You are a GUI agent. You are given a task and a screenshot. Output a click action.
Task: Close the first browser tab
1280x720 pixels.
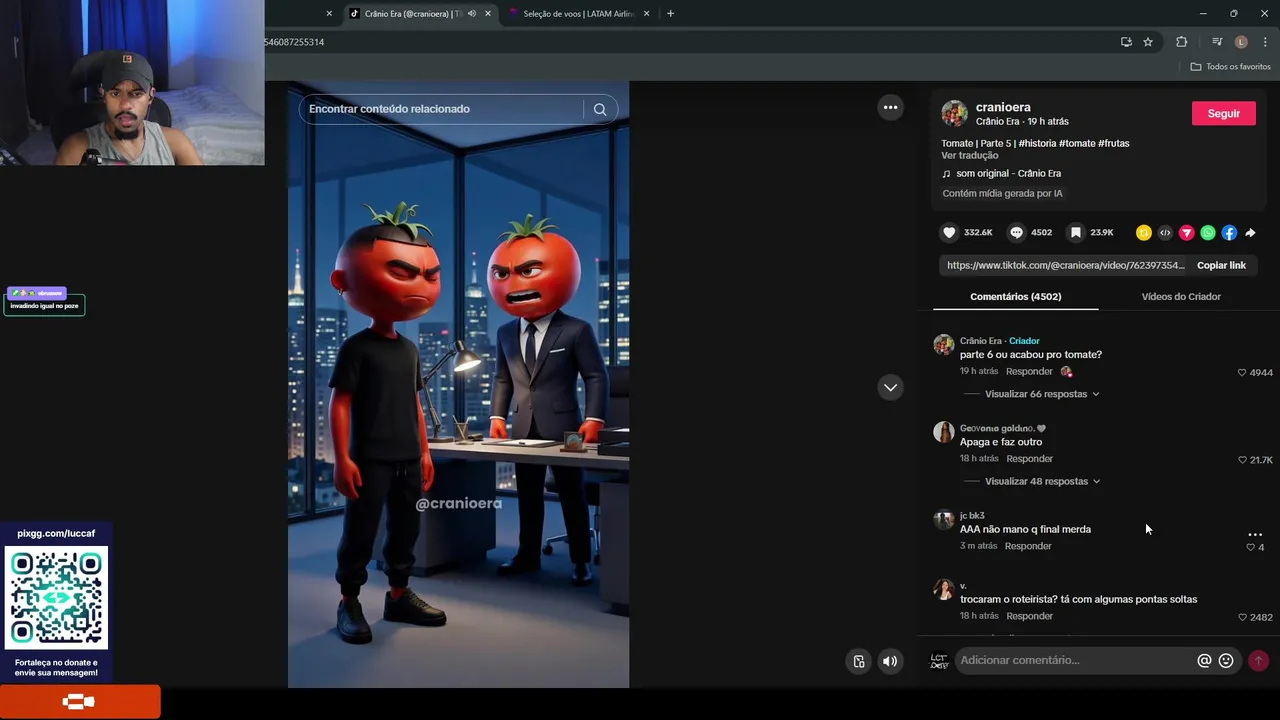[329, 13]
